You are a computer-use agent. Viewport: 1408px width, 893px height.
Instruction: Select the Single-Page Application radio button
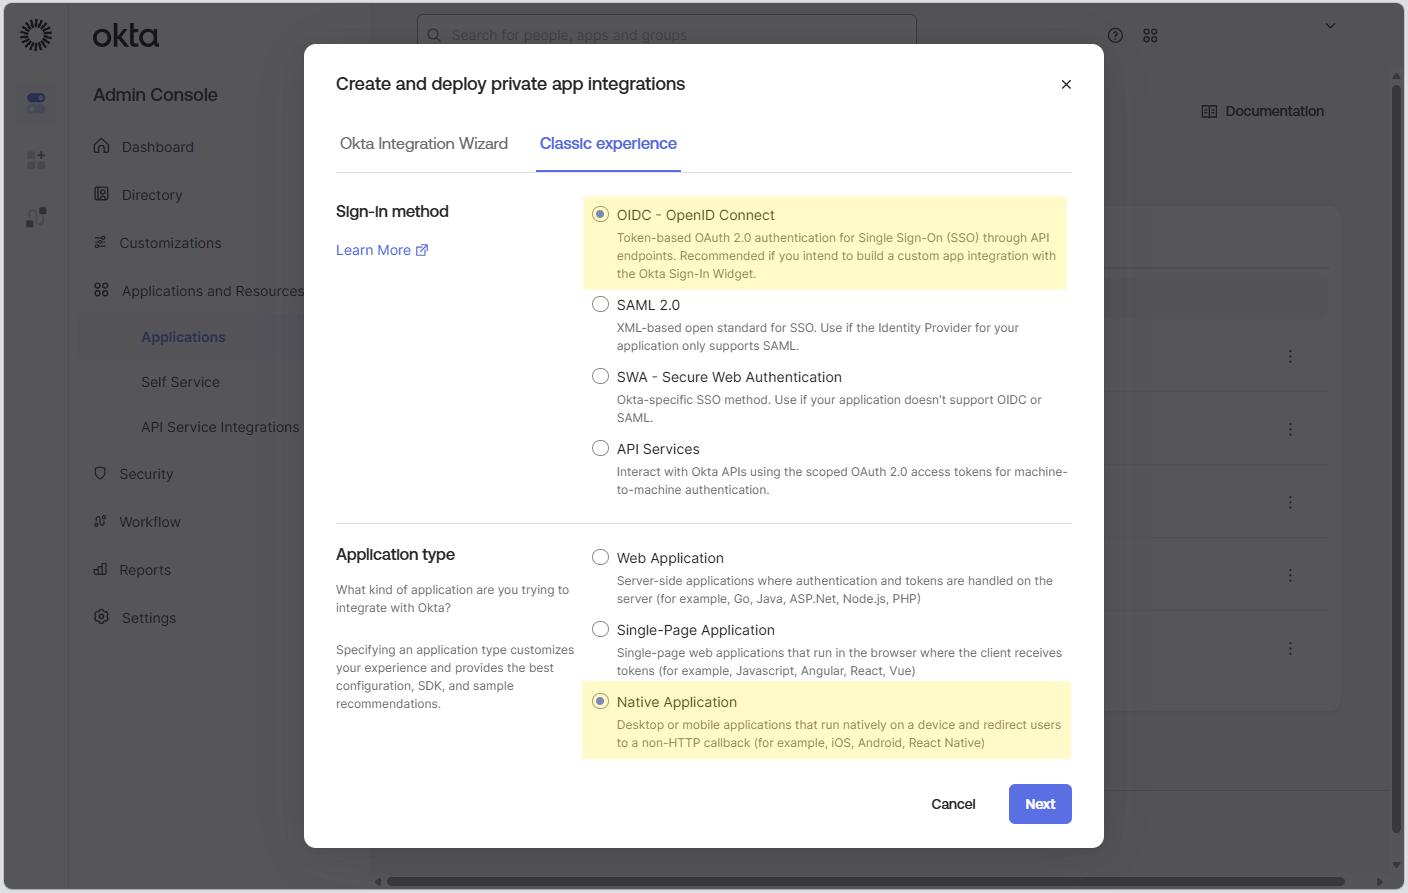(600, 629)
